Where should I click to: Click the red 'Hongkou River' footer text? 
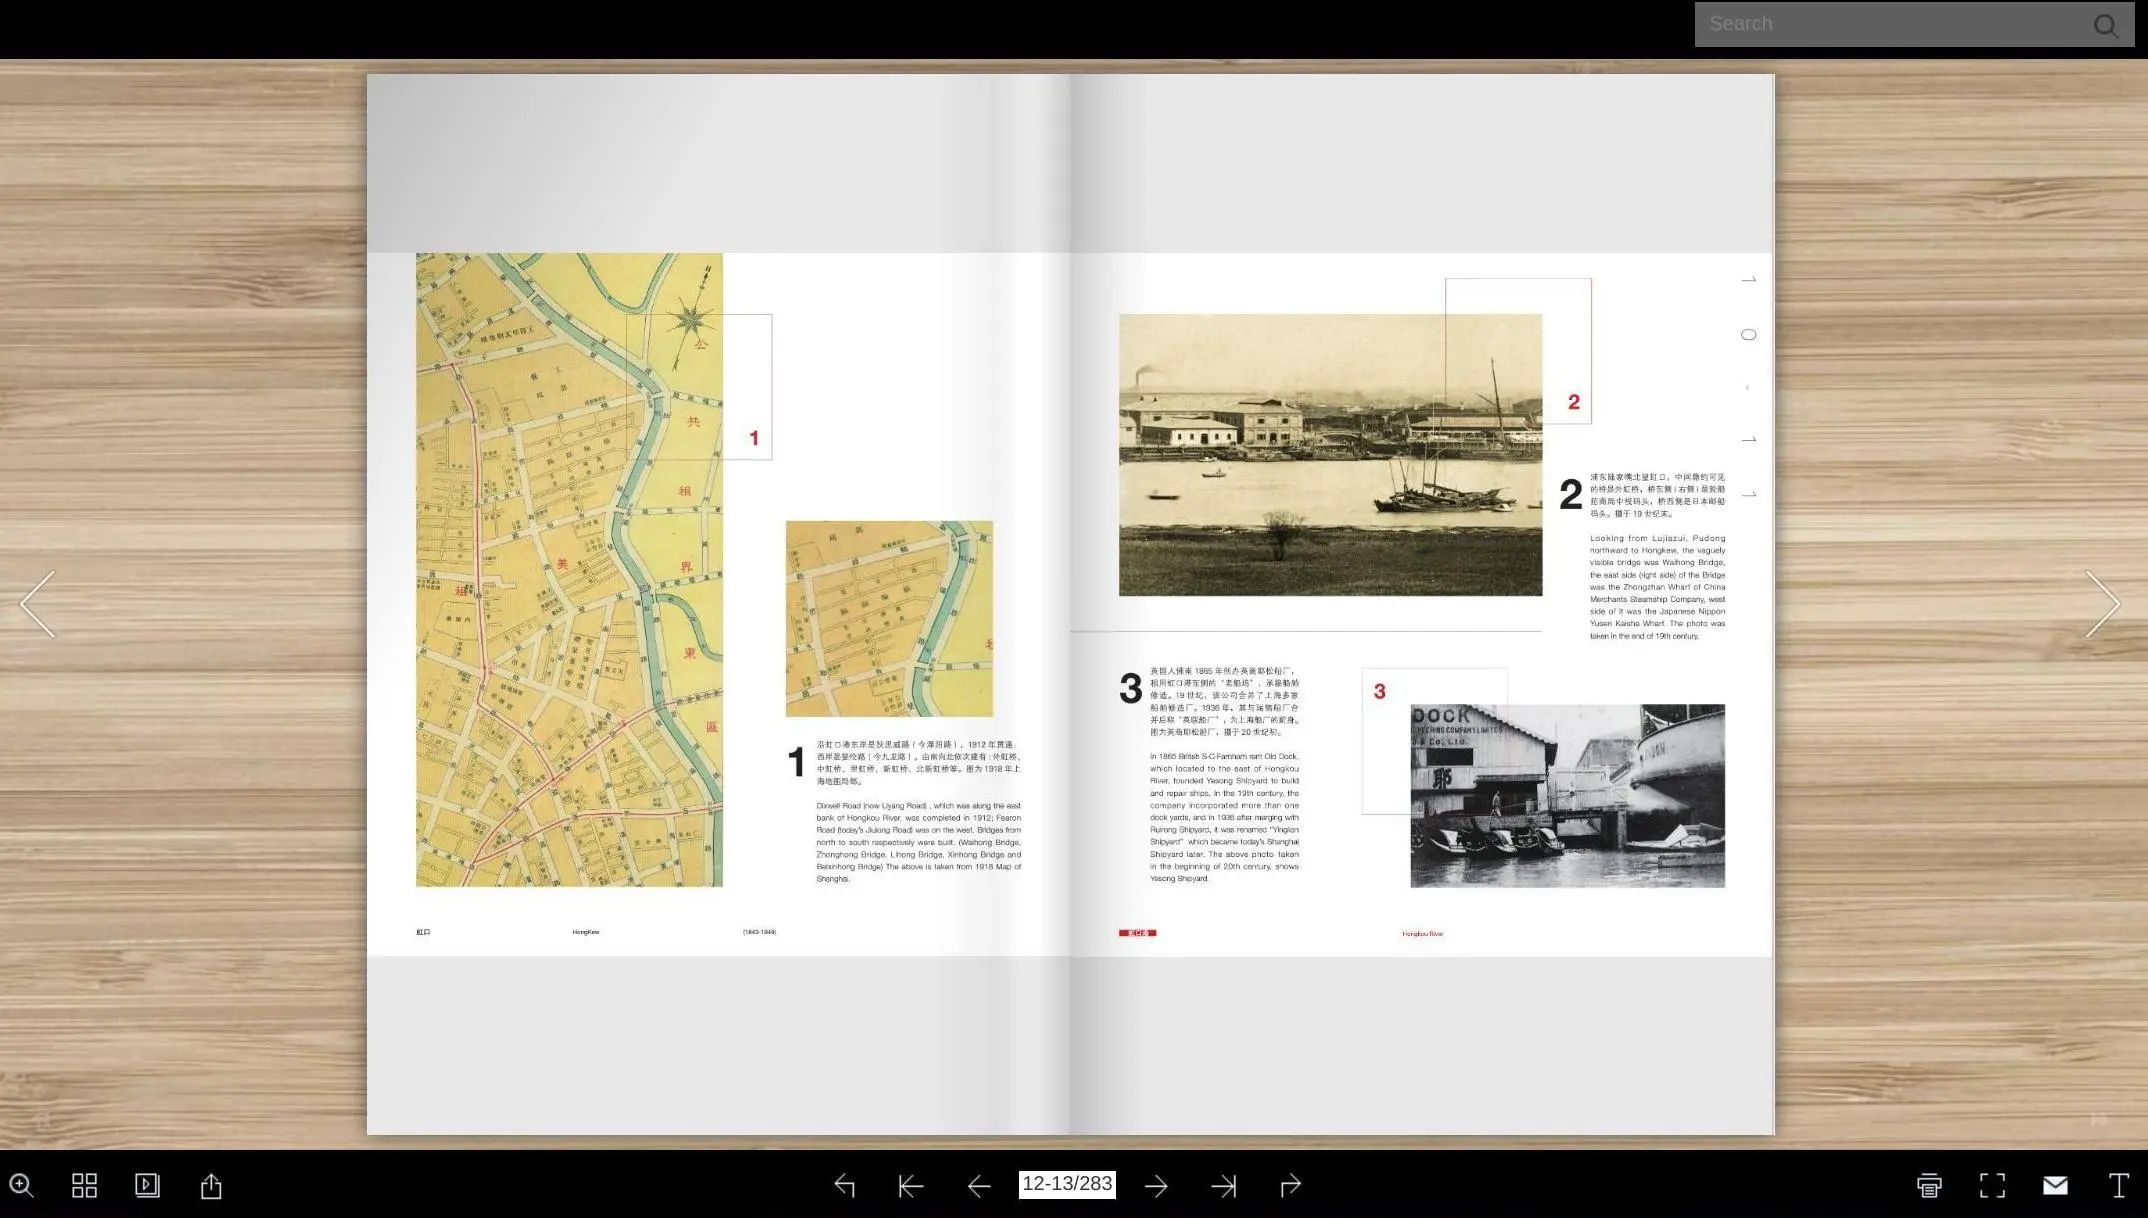coord(1422,934)
